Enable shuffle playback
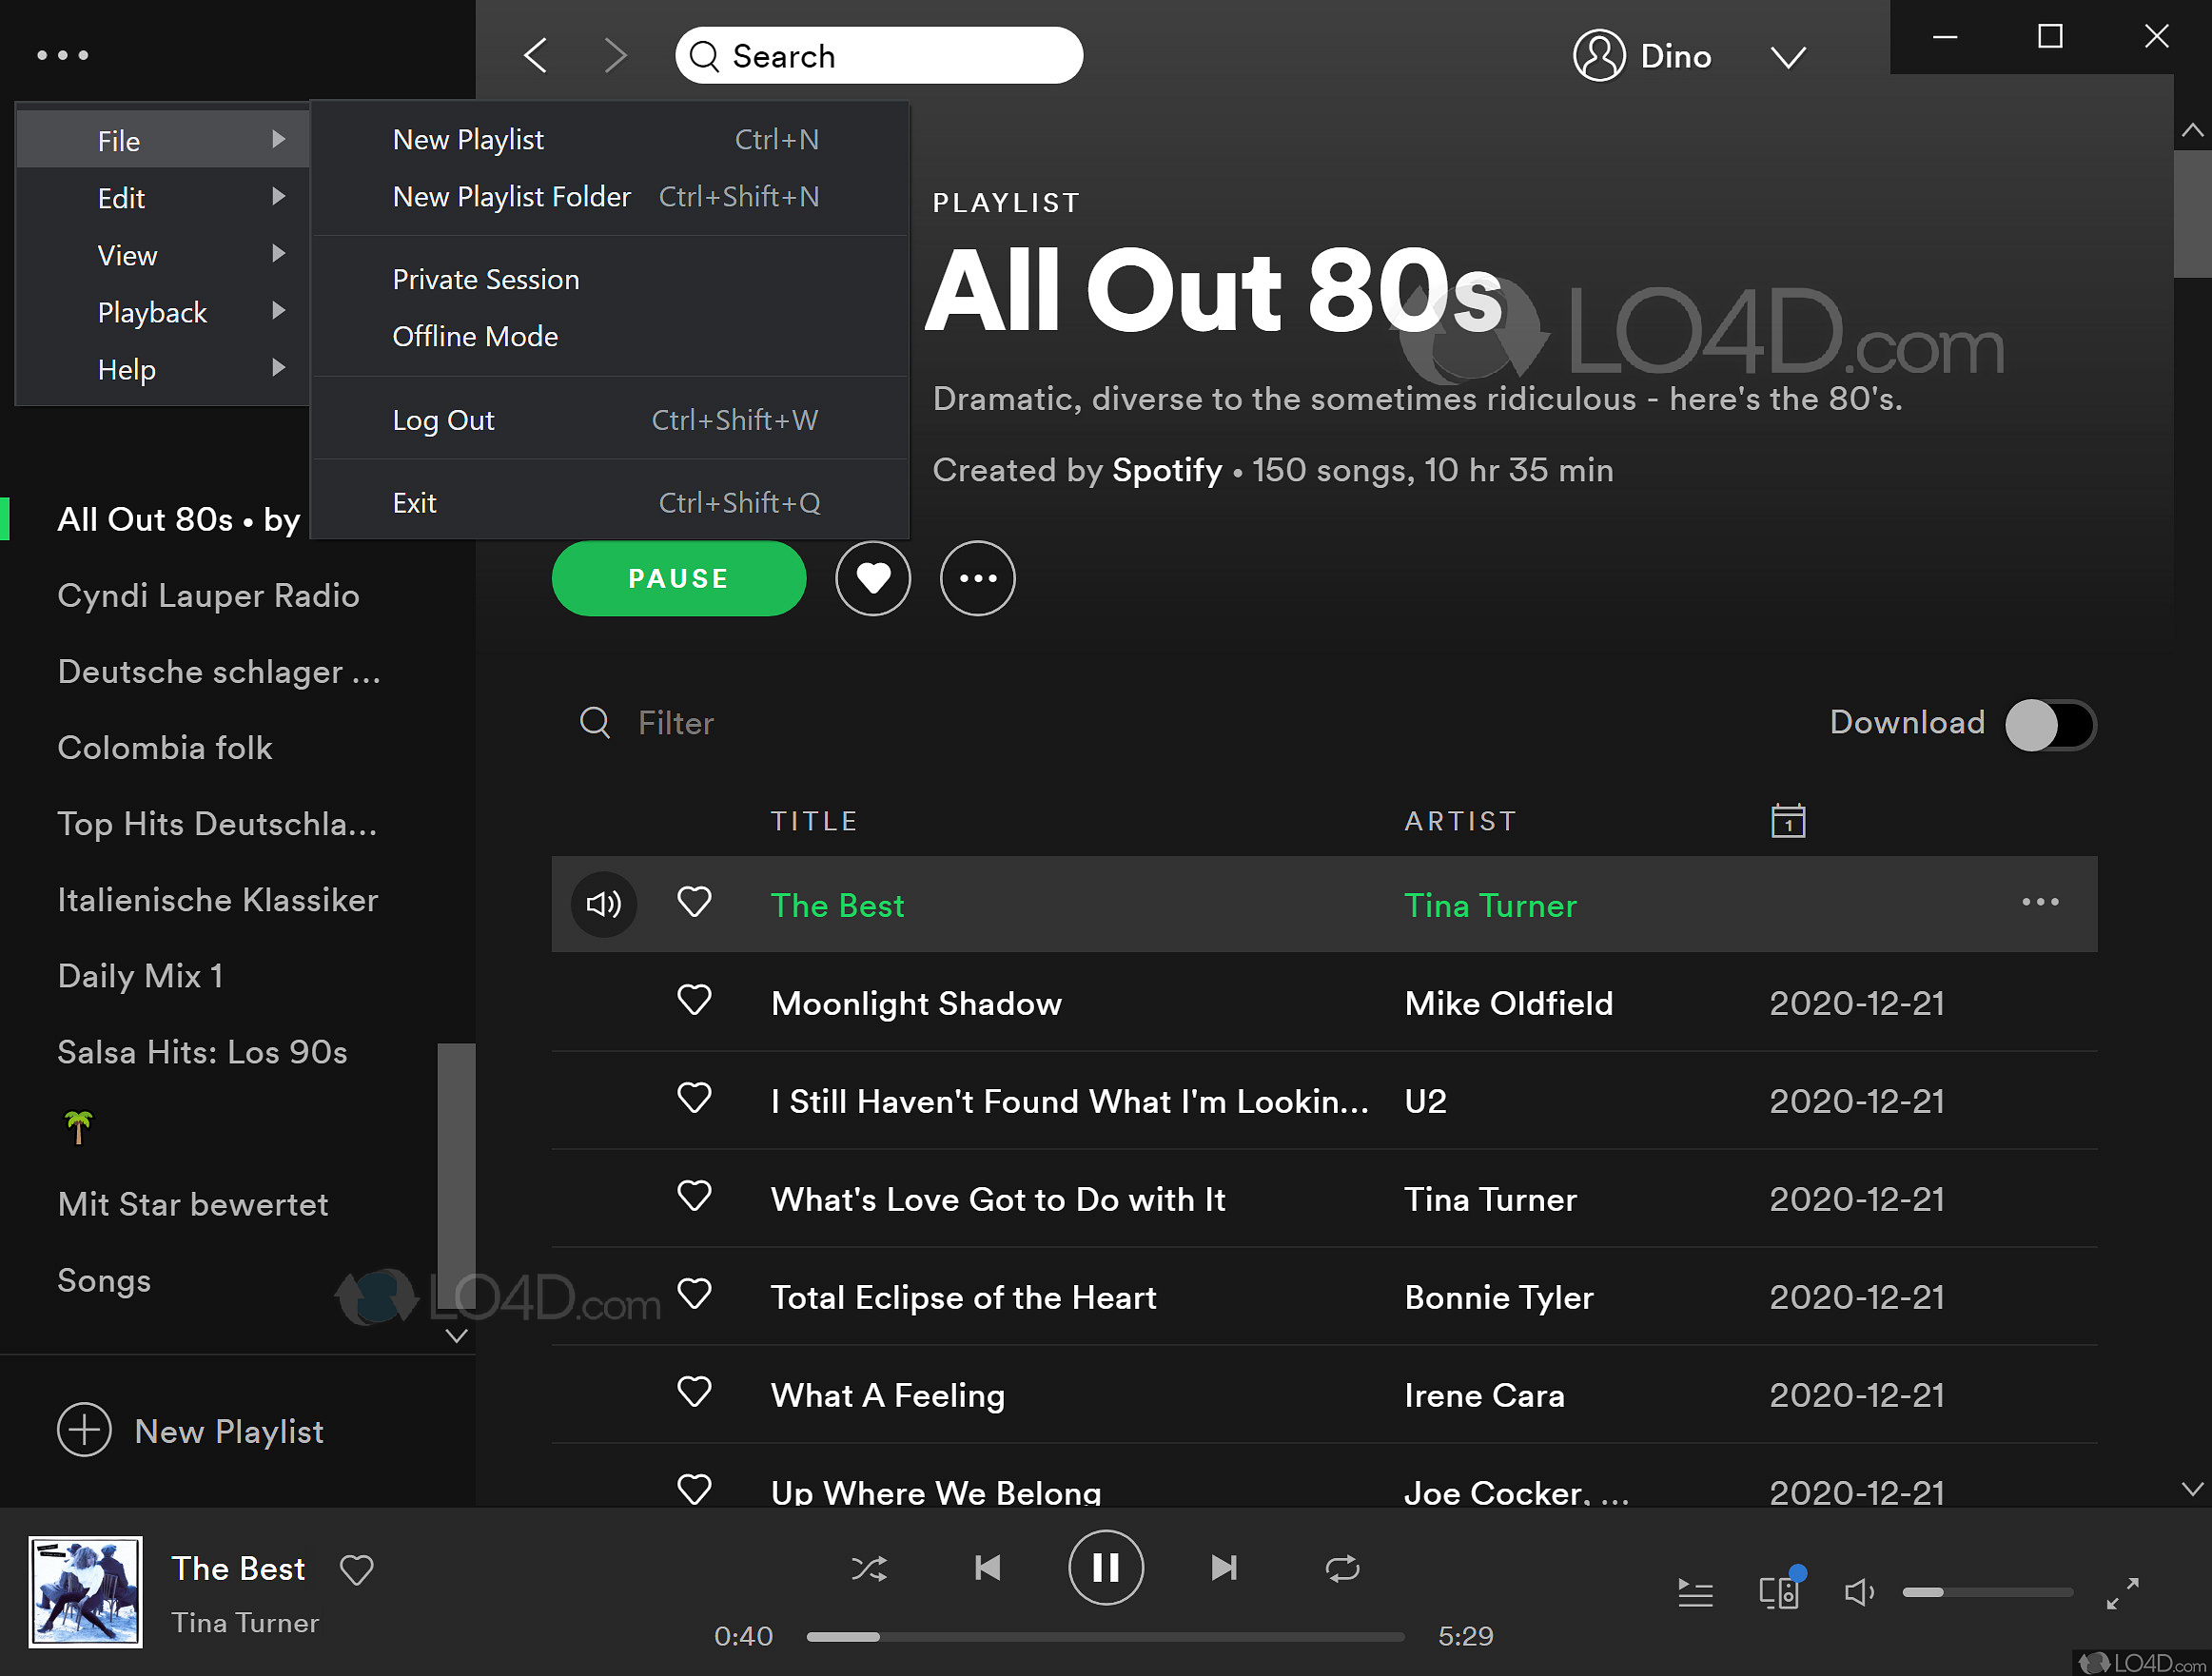 (x=869, y=1567)
